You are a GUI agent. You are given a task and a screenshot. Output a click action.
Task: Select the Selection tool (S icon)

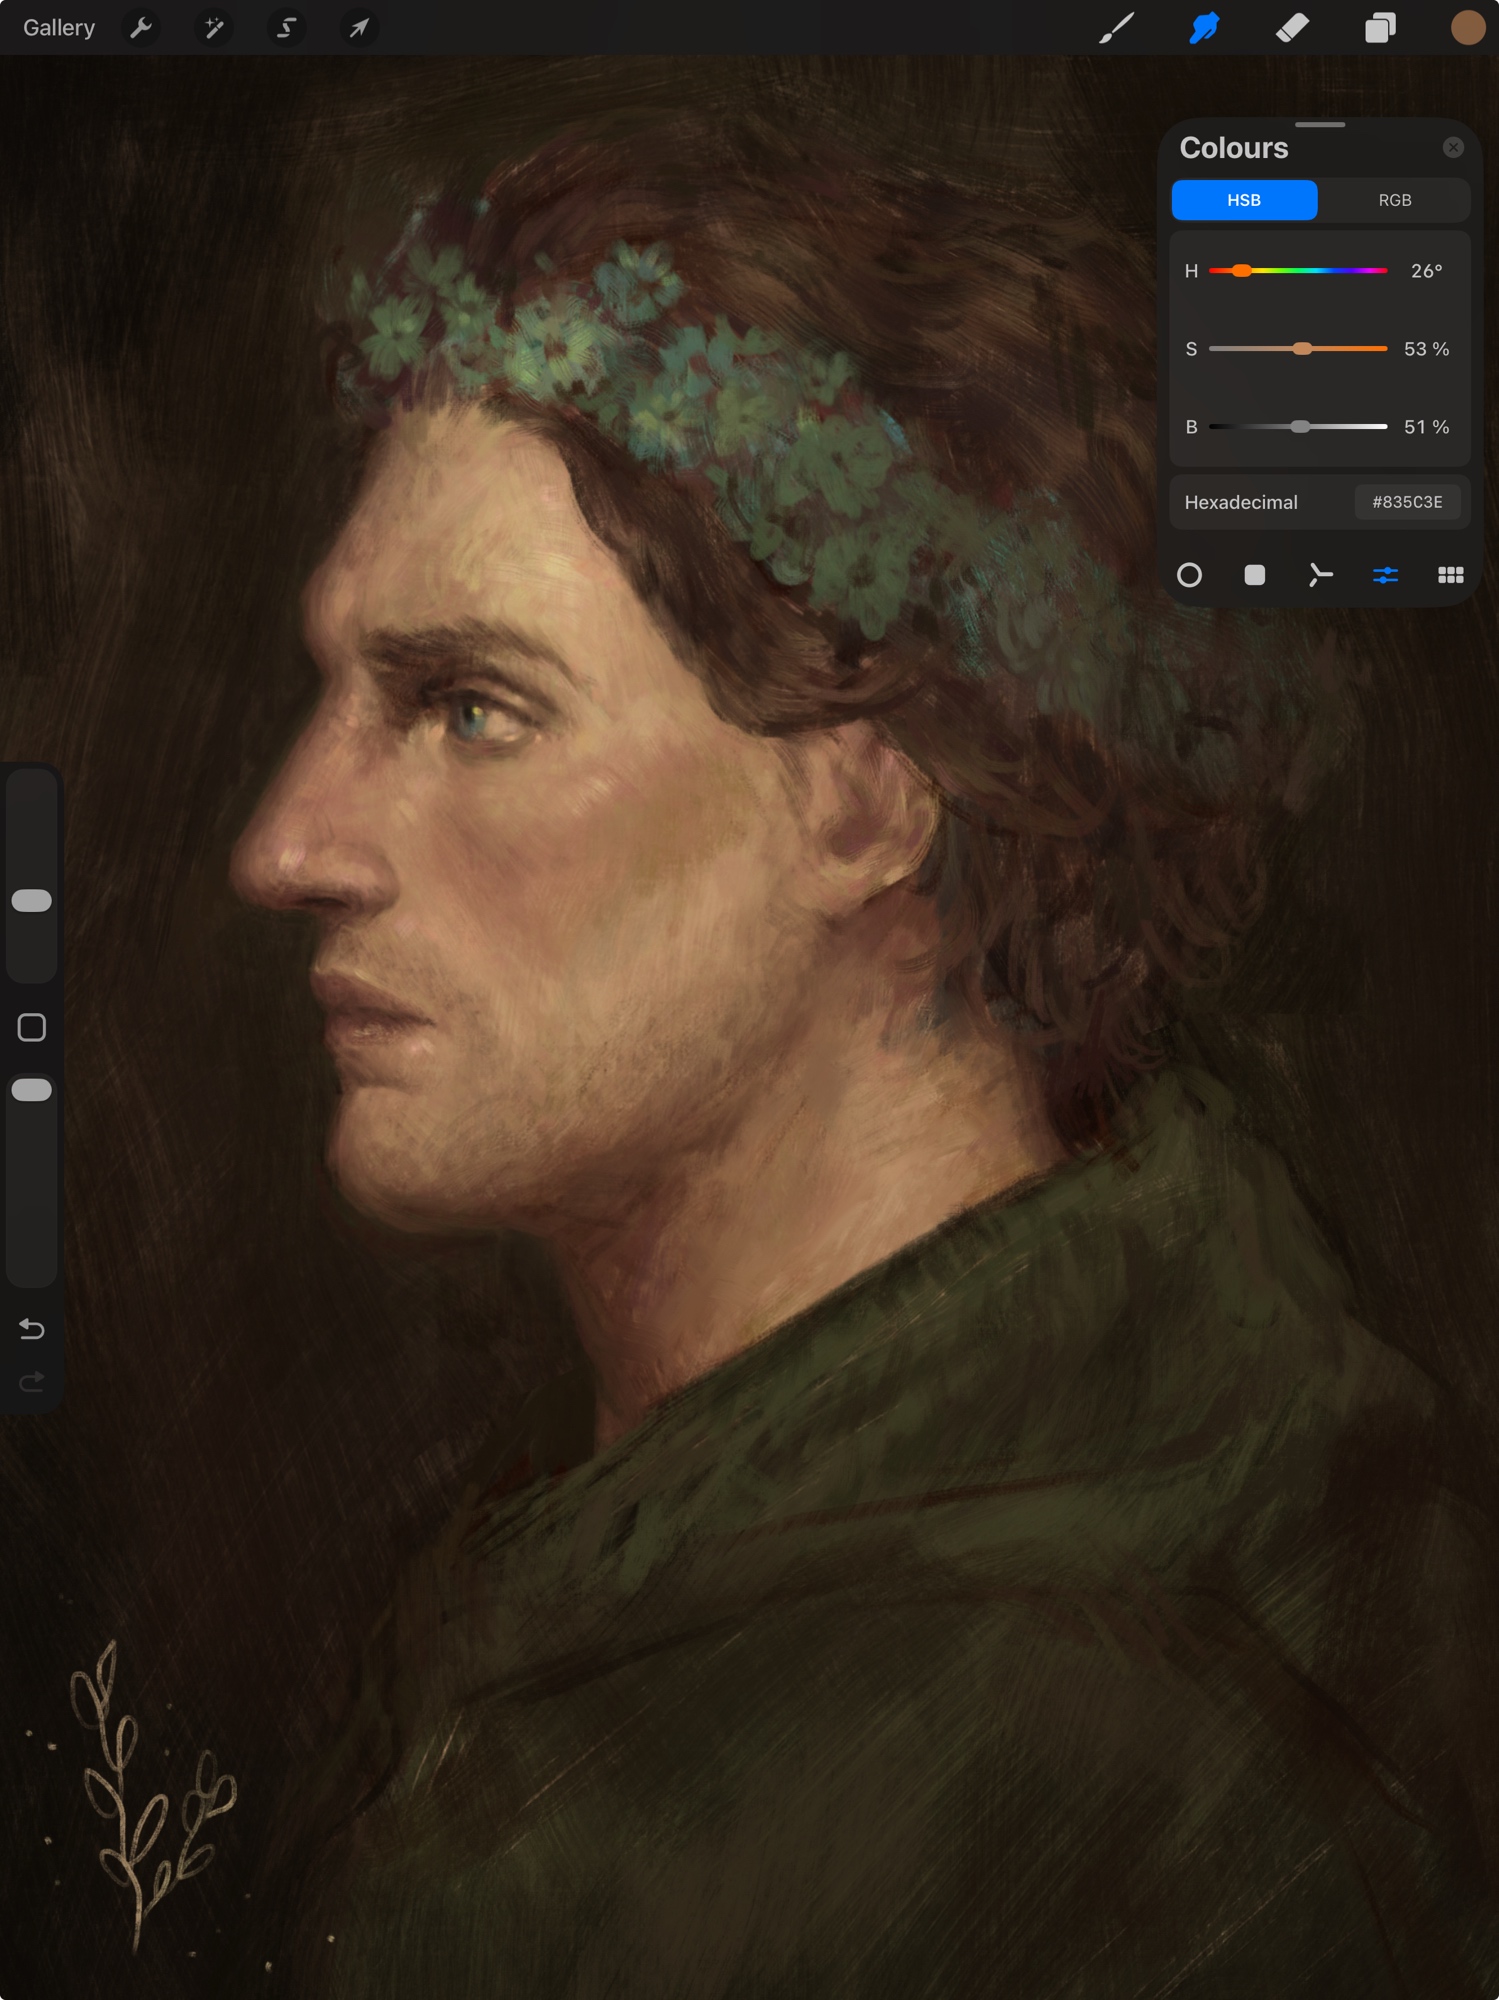pyautogui.click(x=287, y=28)
